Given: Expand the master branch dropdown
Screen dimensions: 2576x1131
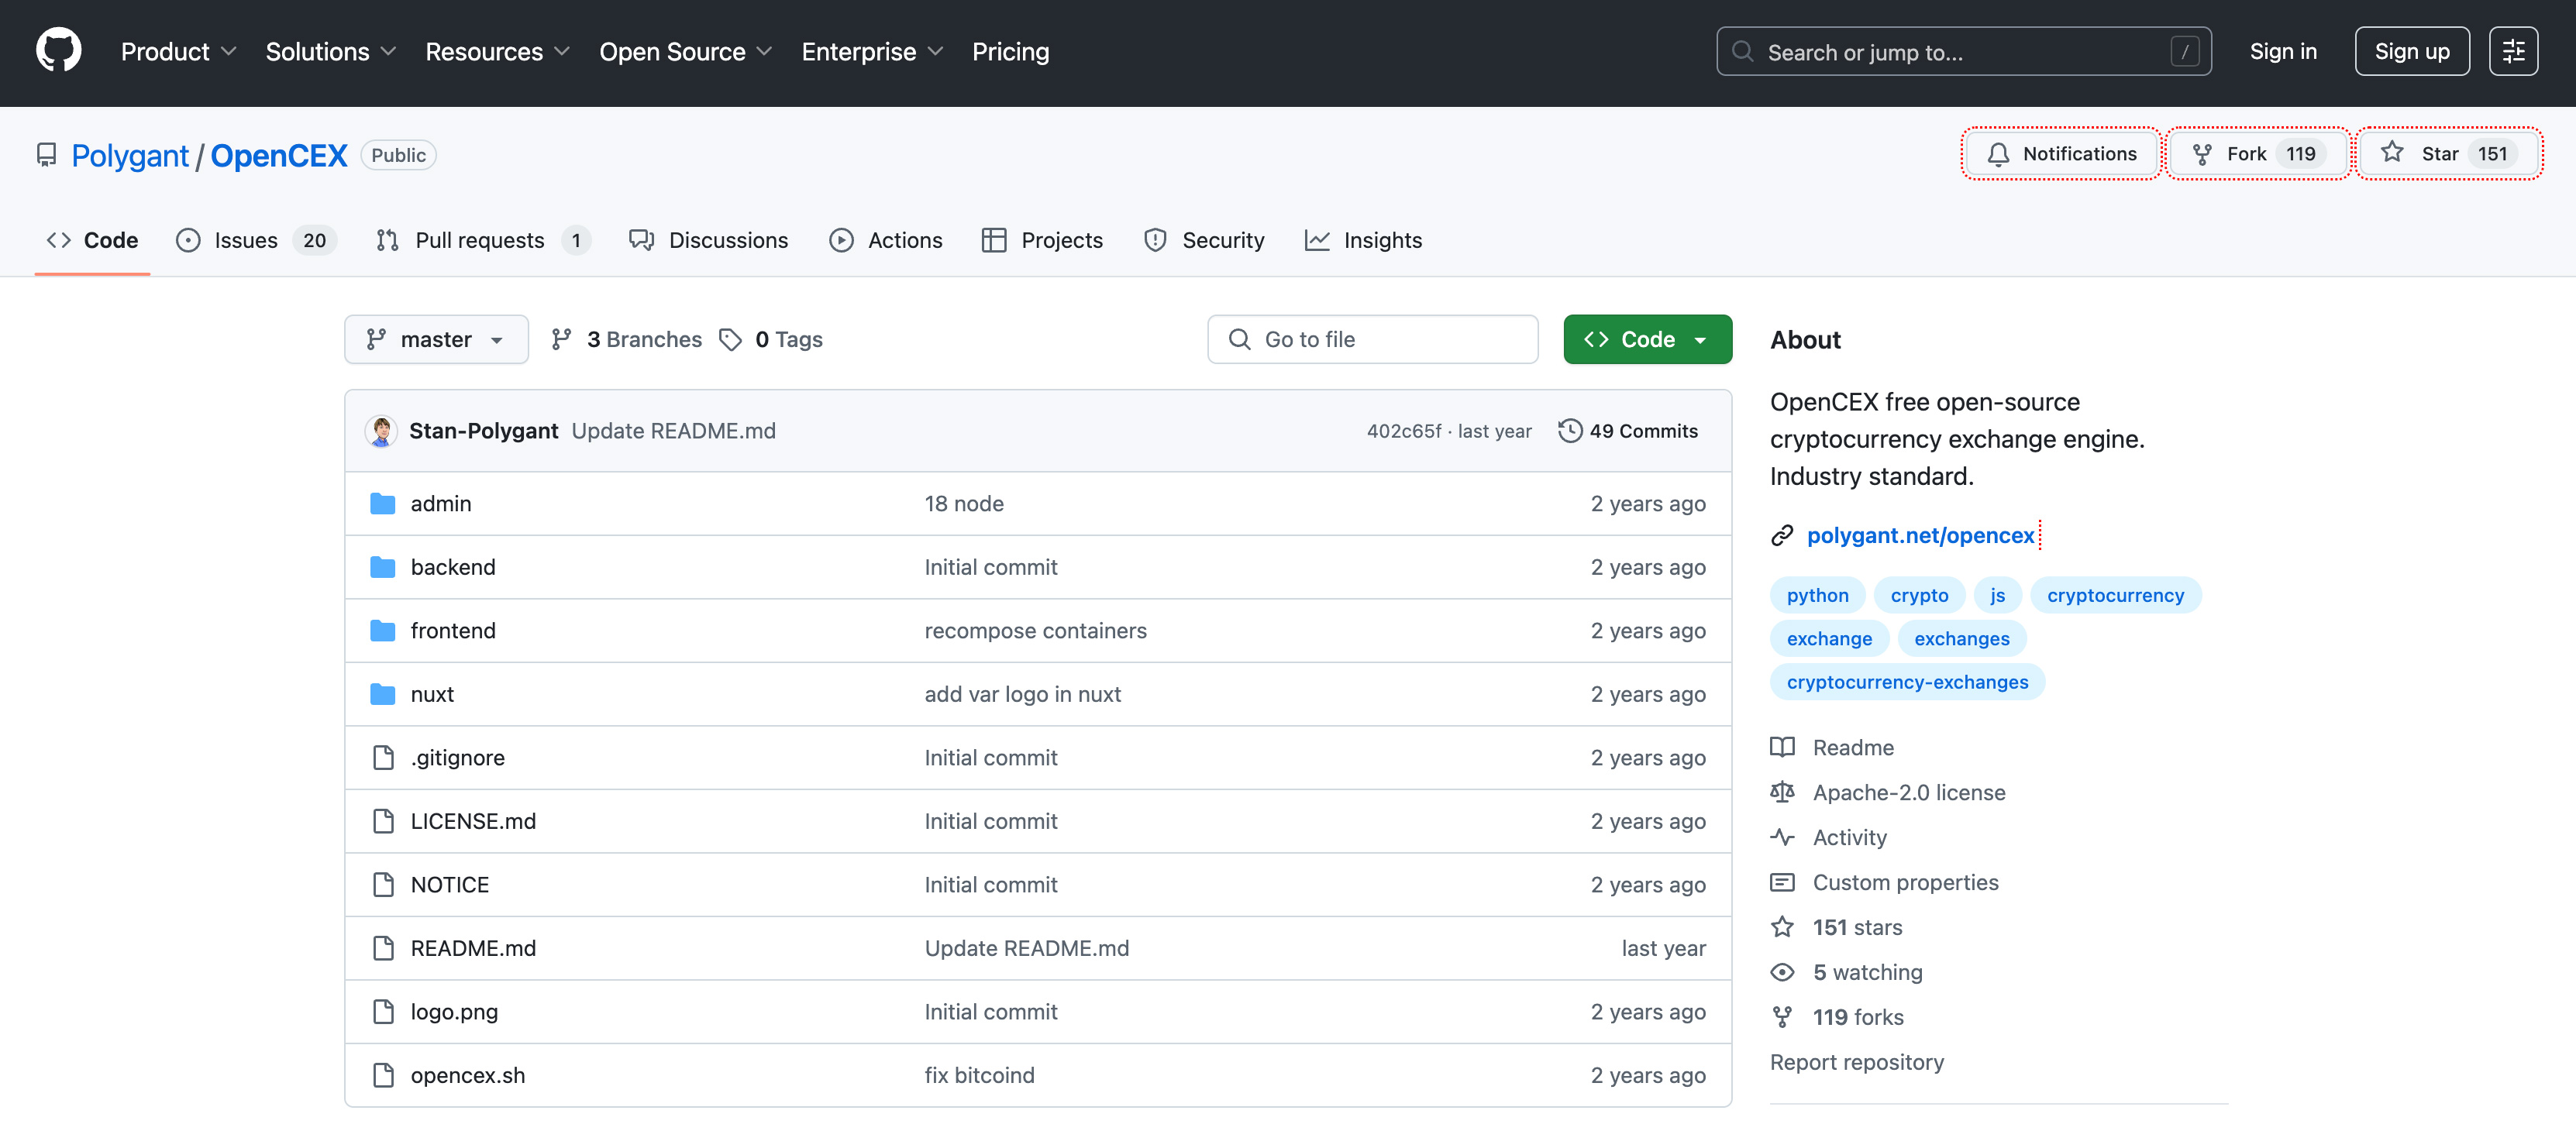Looking at the screenshot, I should 436,339.
